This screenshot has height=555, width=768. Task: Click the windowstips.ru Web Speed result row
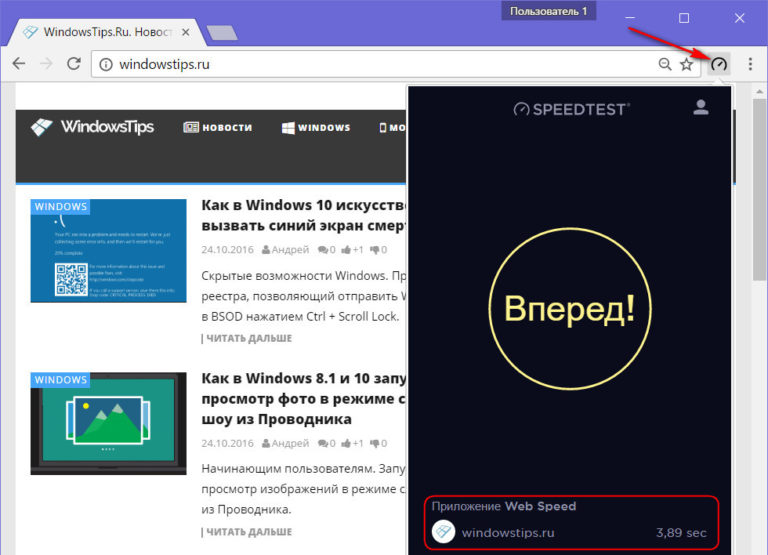[569, 533]
